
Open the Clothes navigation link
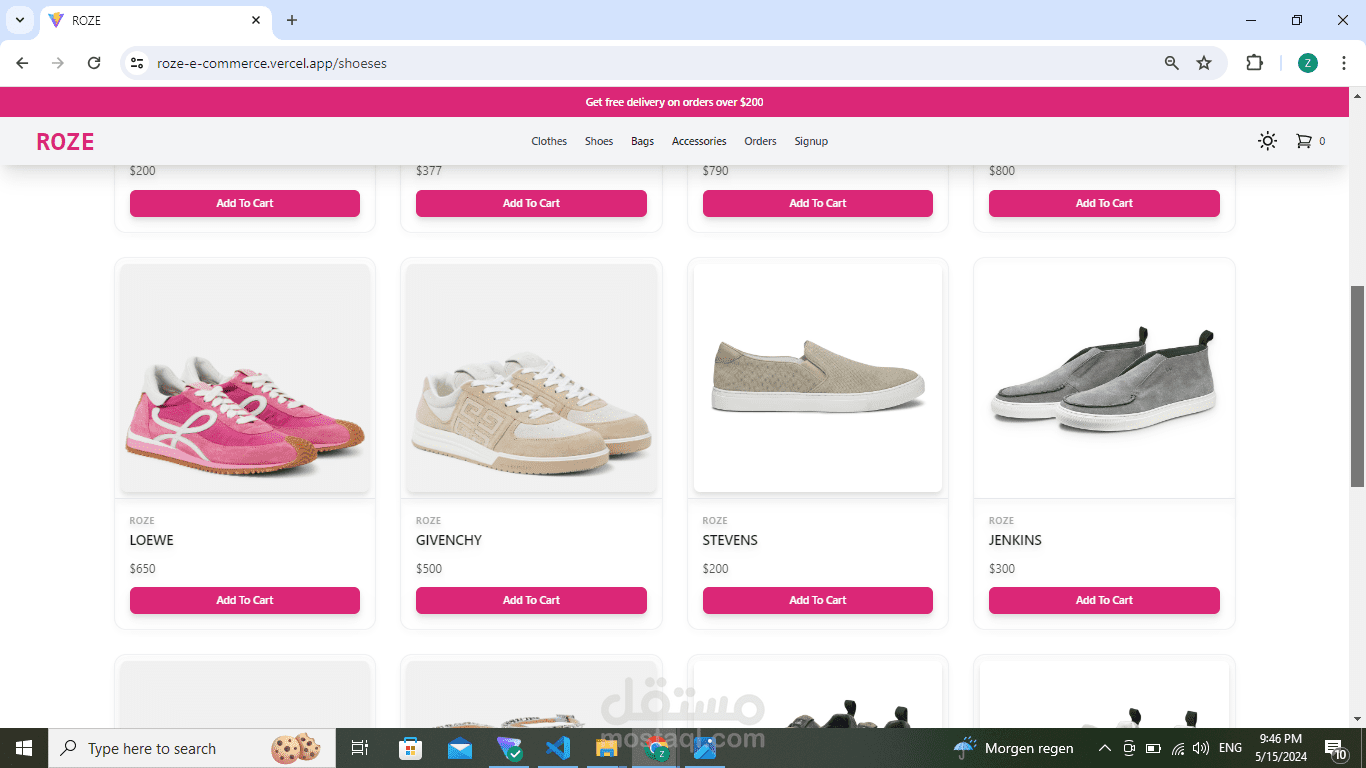(549, 141)
